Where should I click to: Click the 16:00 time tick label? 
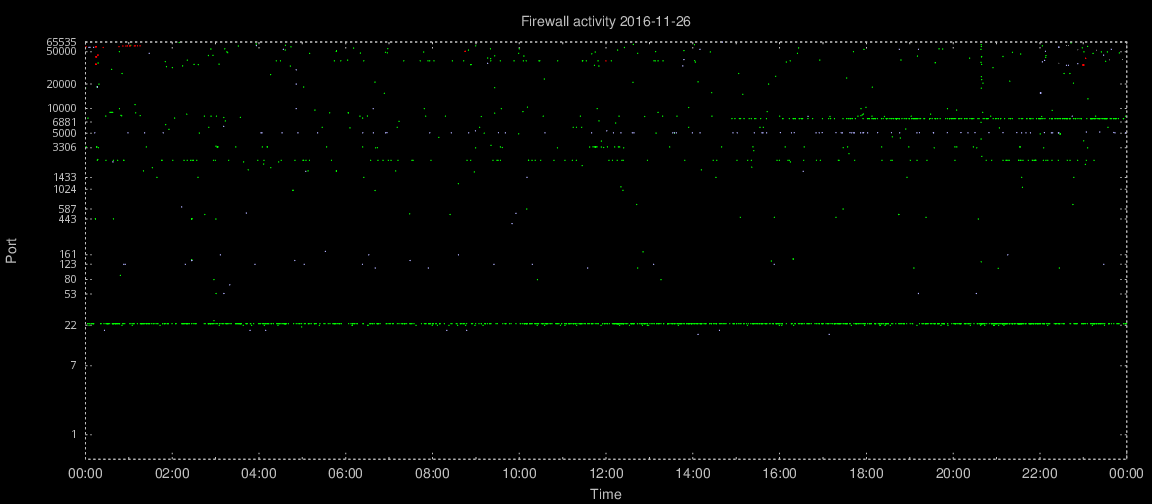pyautogui.click(x=779, y=474)
